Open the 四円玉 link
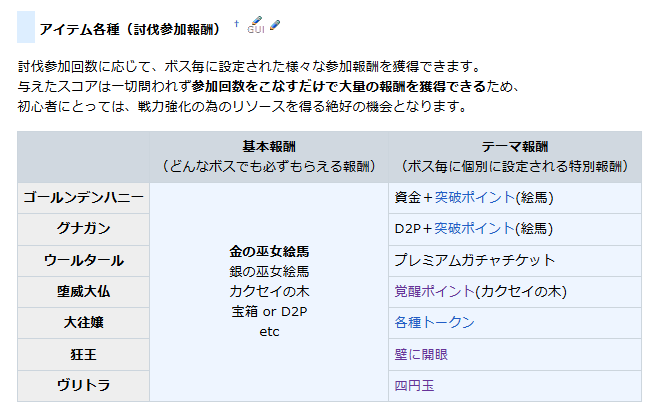Image resolution: width=668 pixels, height=410 pixels. pyautogui.click(x=415, y=385)
